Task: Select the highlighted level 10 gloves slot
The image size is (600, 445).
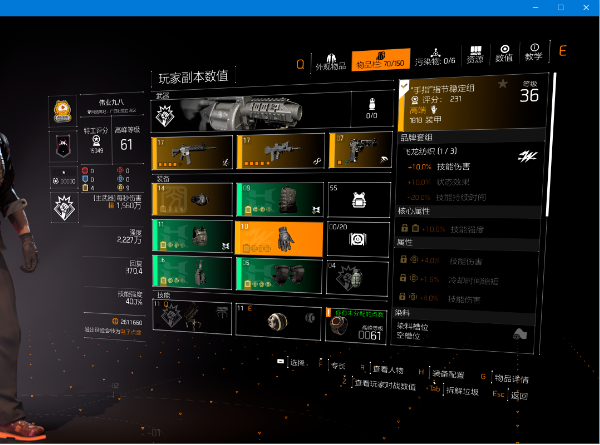Action: 279,238
